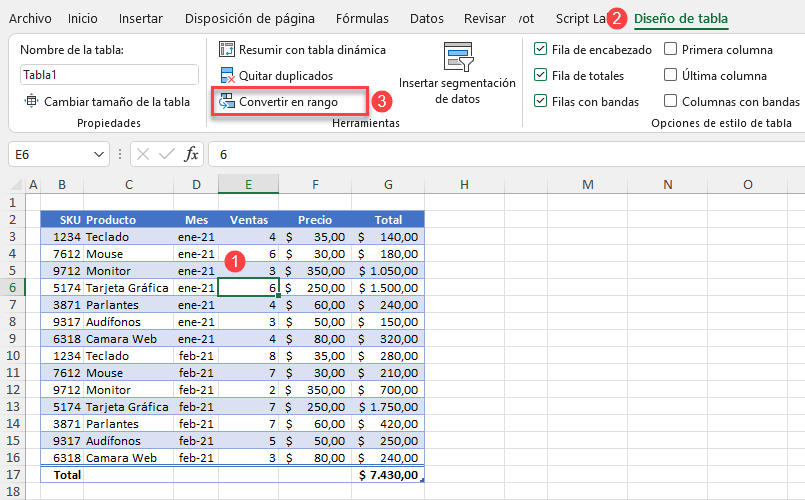Image resolution: width=805 pixels, height=500 pixels.
Task: Open the Archivo tab
Action: [30, 18]
